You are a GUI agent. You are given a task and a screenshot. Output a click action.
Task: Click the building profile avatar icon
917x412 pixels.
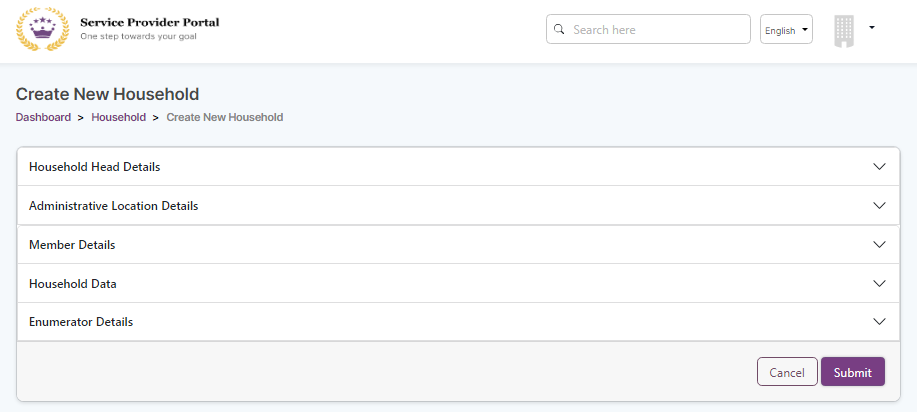(x=844, y=31)
